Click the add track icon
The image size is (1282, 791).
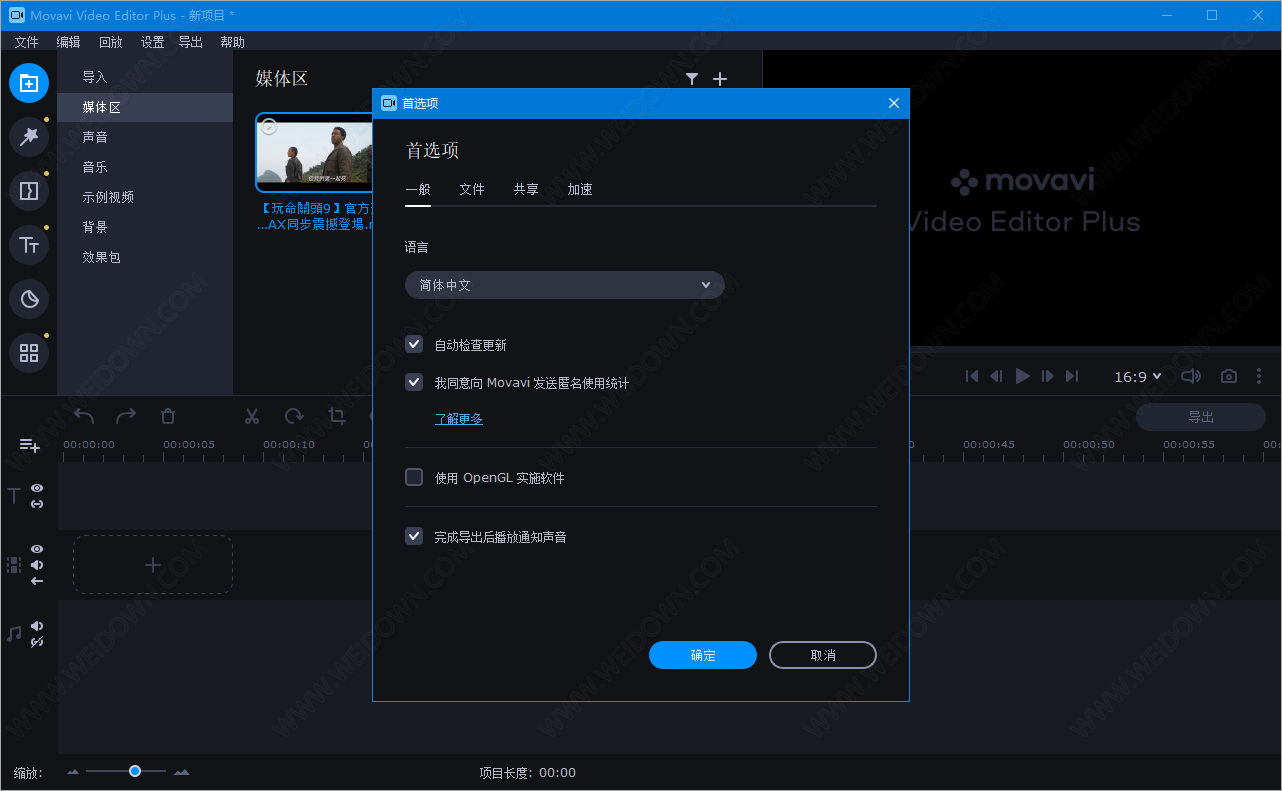29,445
